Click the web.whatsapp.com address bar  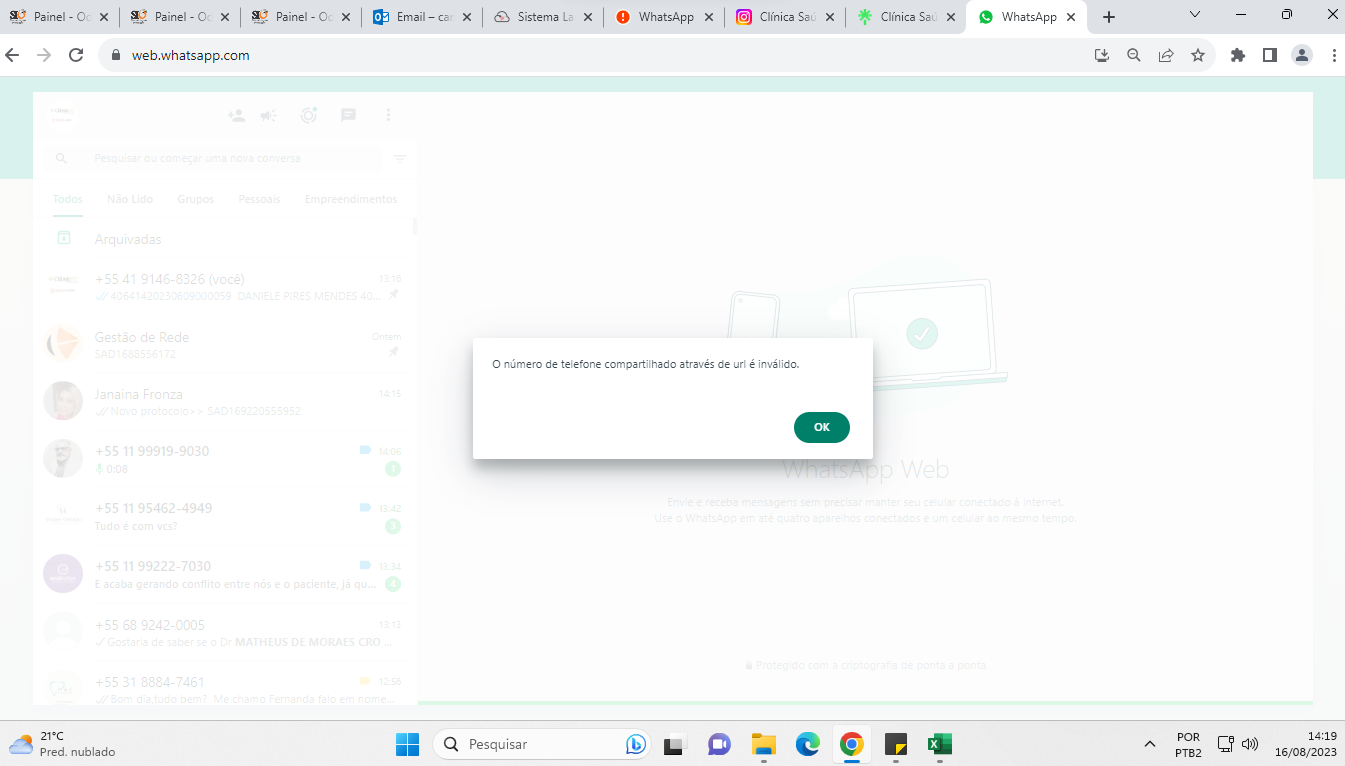[x=600, y=55]
